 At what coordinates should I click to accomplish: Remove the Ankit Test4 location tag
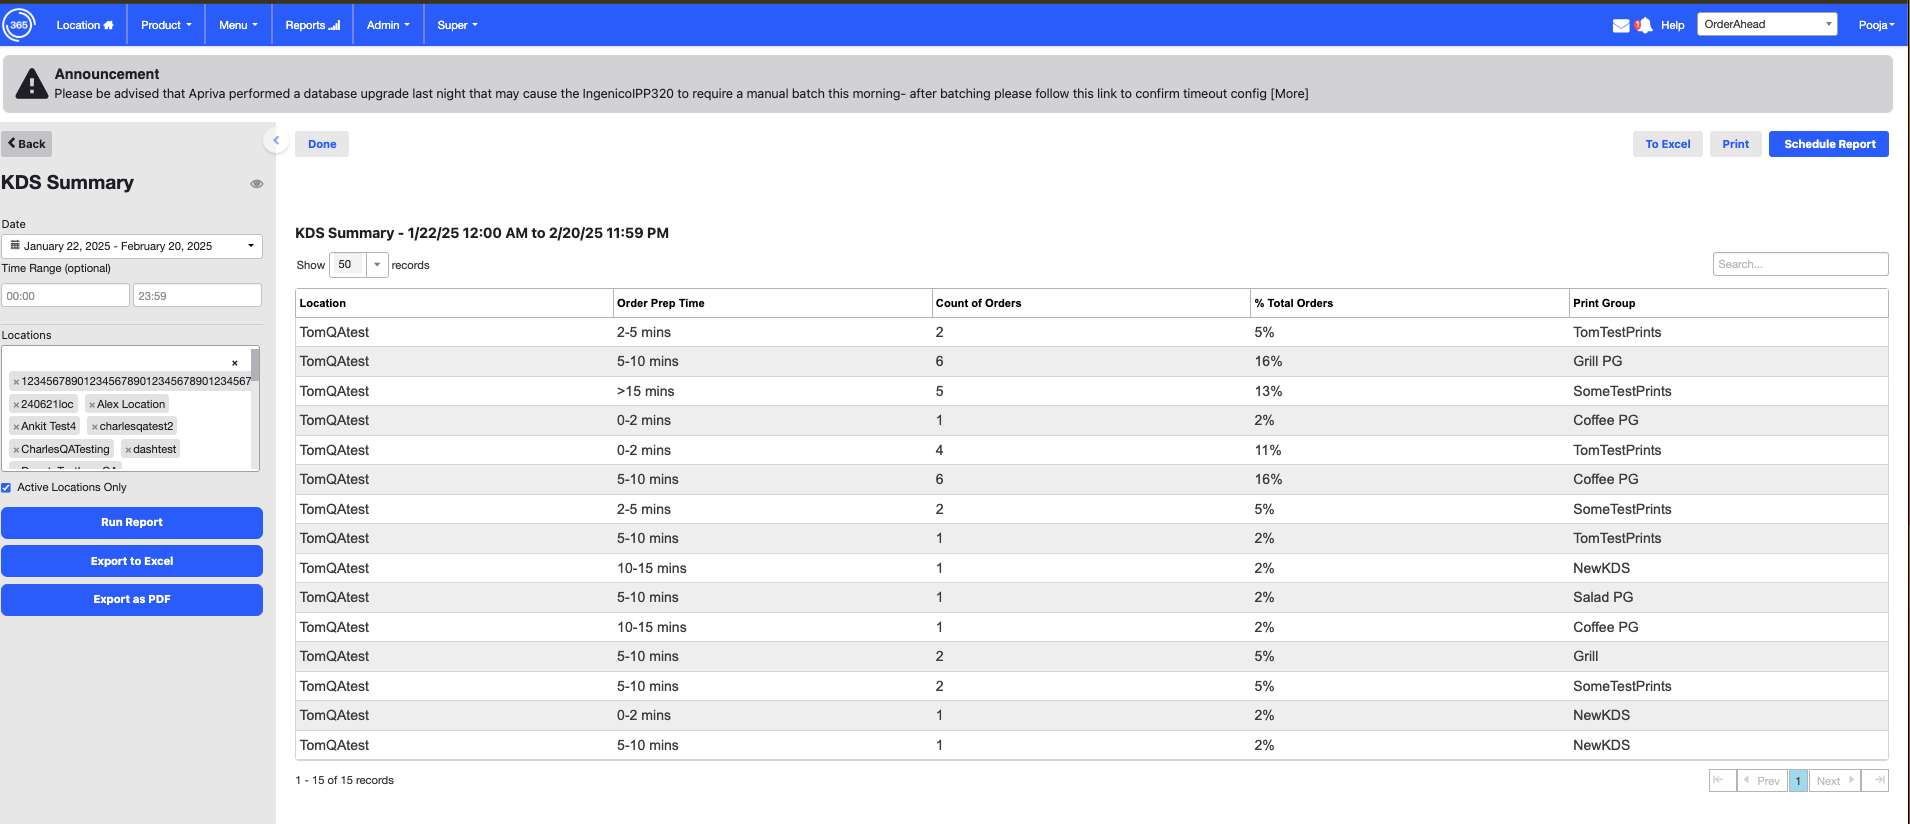coord(16,427)
